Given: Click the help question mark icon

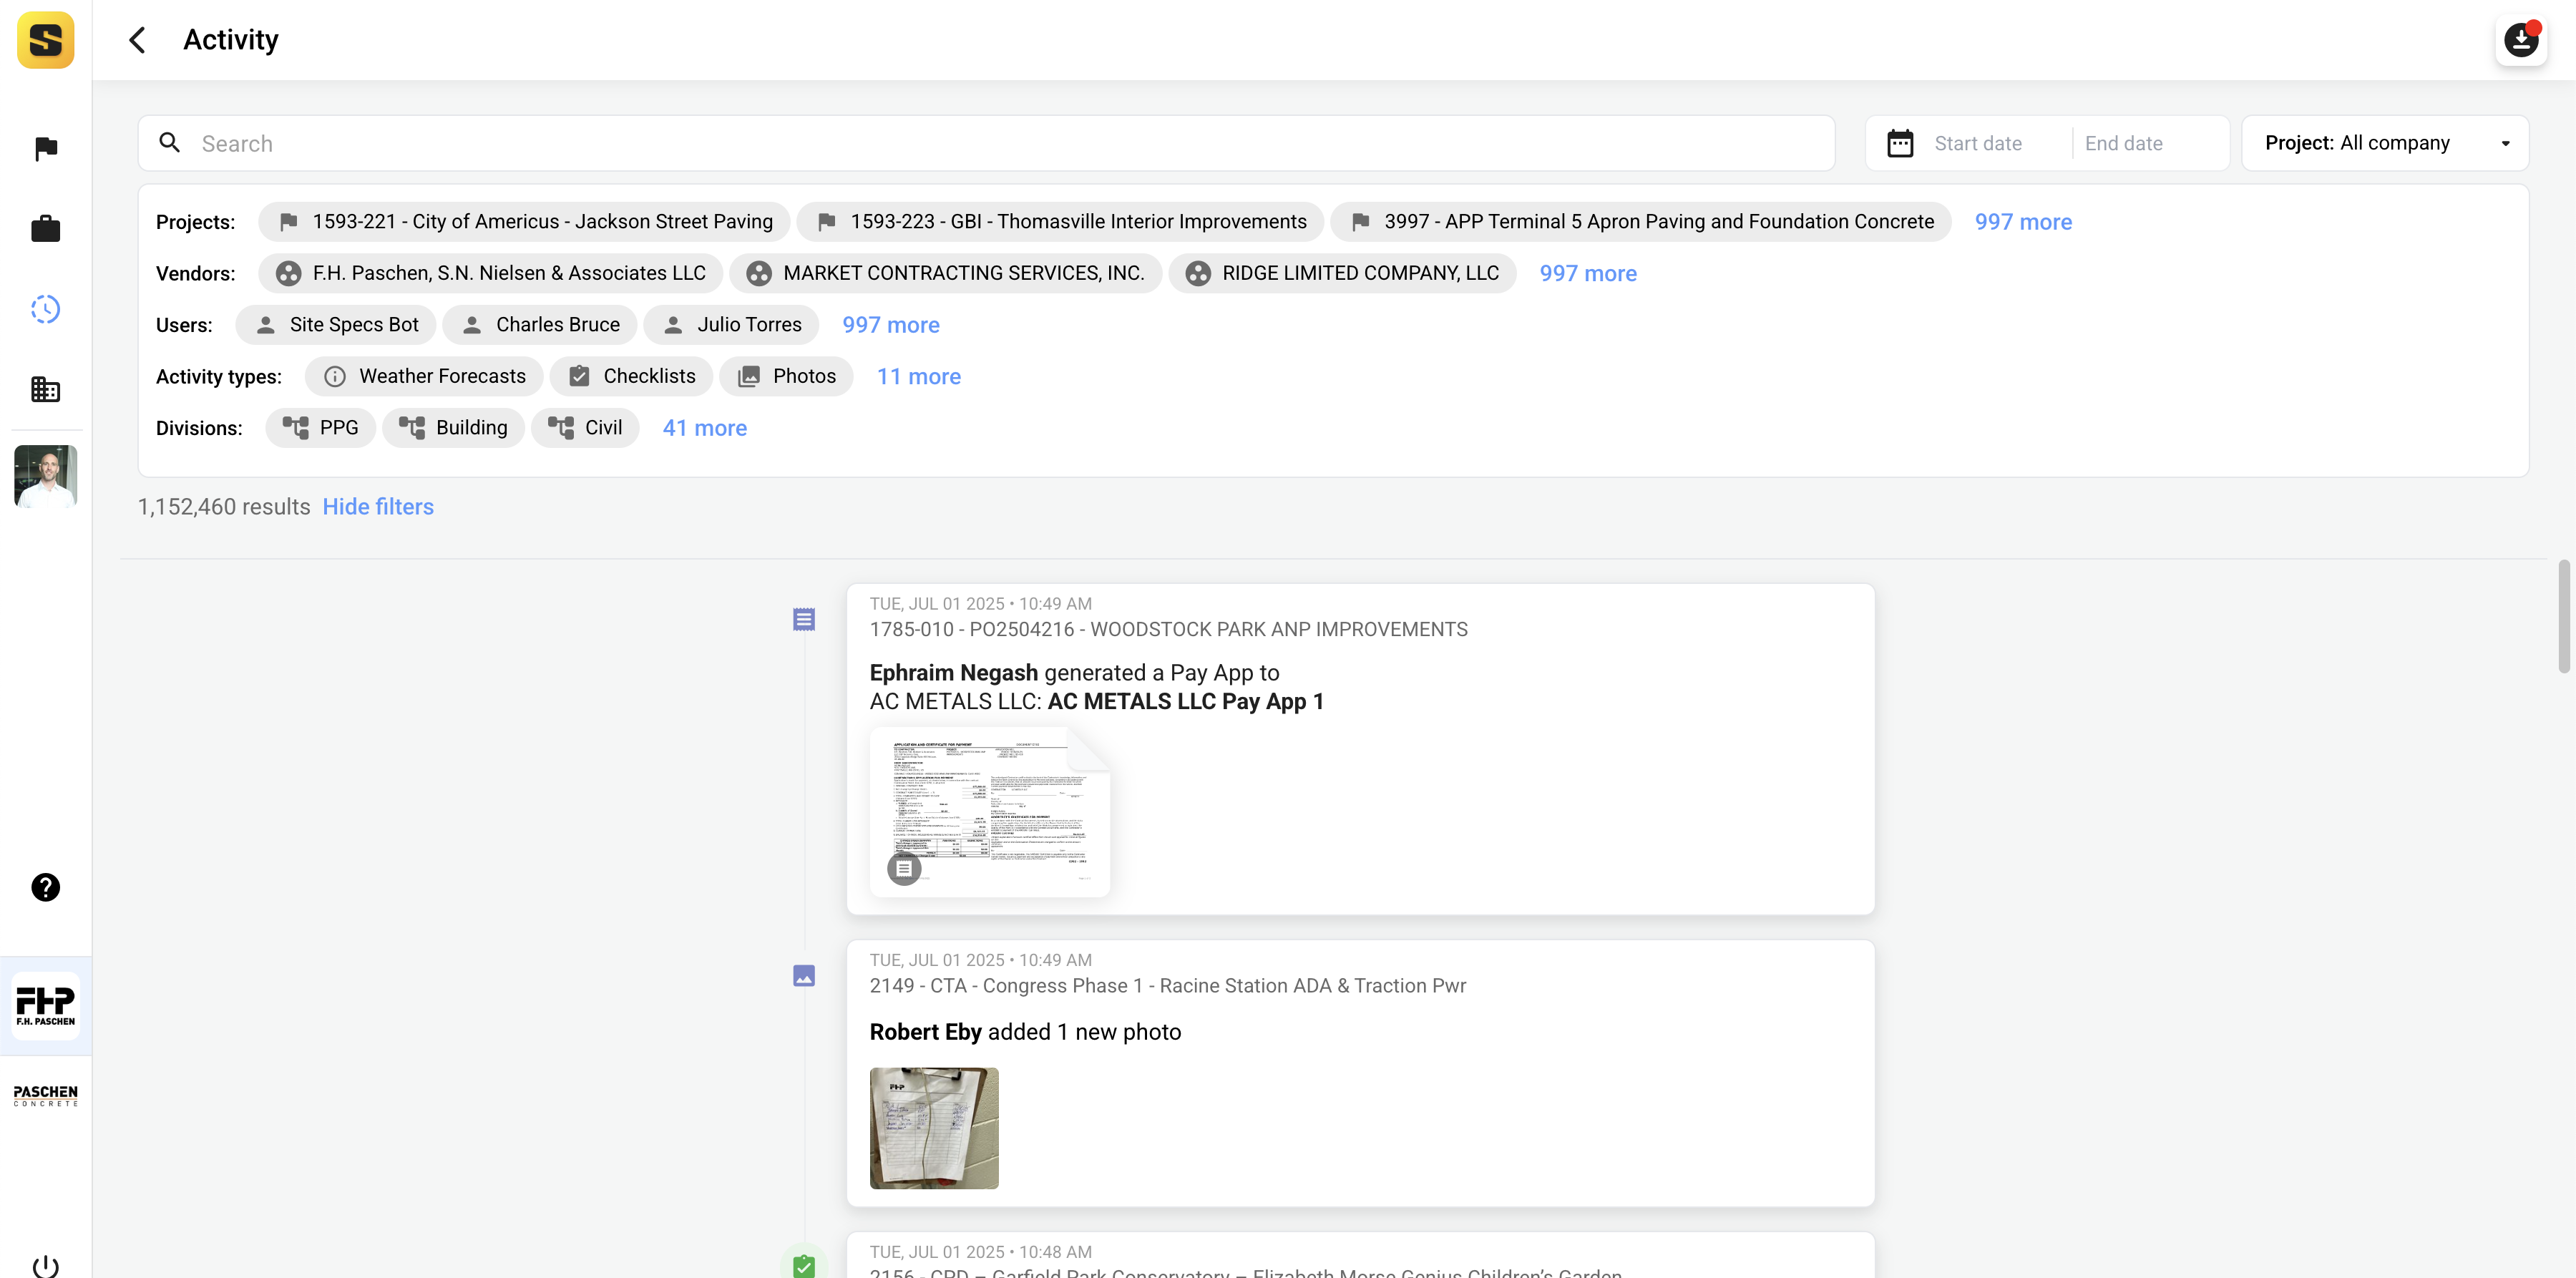Looking at the screenshot, I should point(45,887).
